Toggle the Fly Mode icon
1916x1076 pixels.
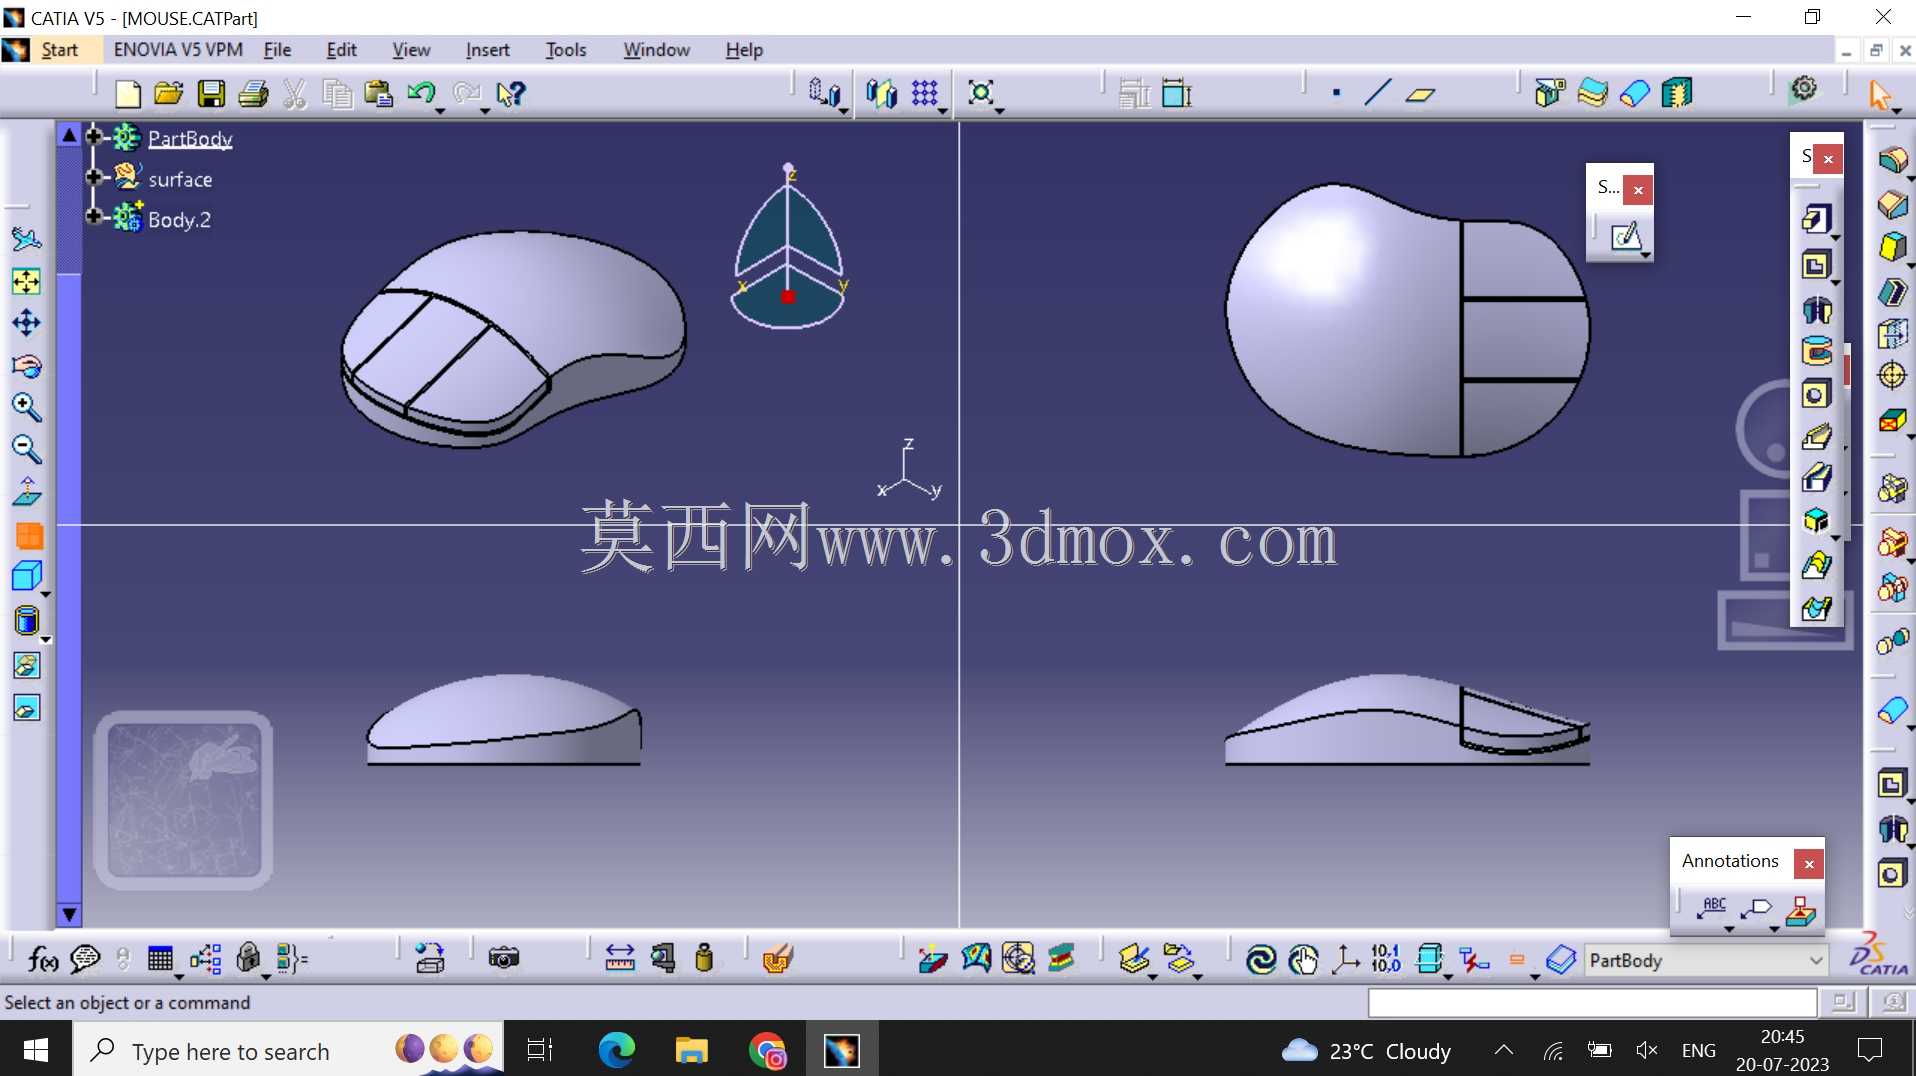[26, 239]
